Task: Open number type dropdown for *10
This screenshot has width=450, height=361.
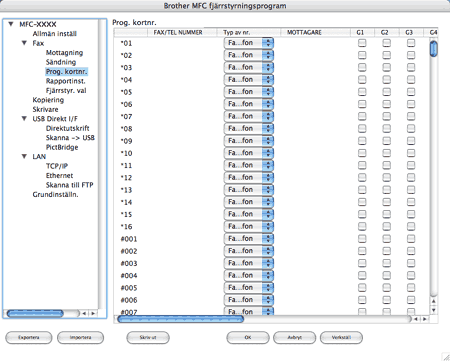Action: point(249,153)
